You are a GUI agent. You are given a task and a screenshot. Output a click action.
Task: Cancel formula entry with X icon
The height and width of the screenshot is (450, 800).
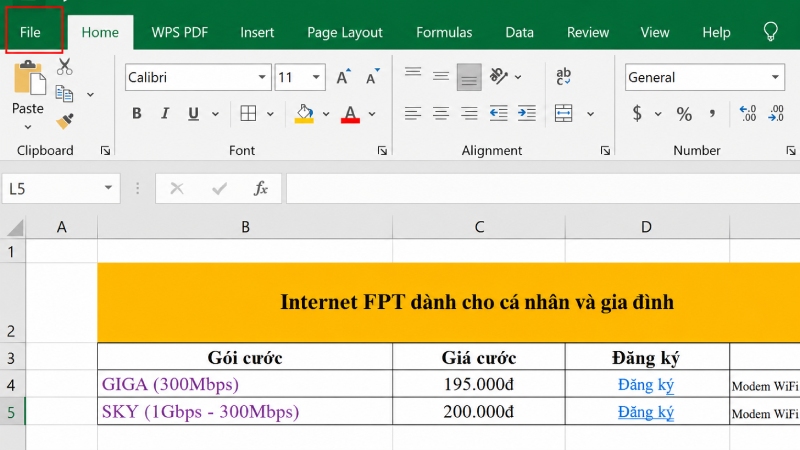[177, 189]
